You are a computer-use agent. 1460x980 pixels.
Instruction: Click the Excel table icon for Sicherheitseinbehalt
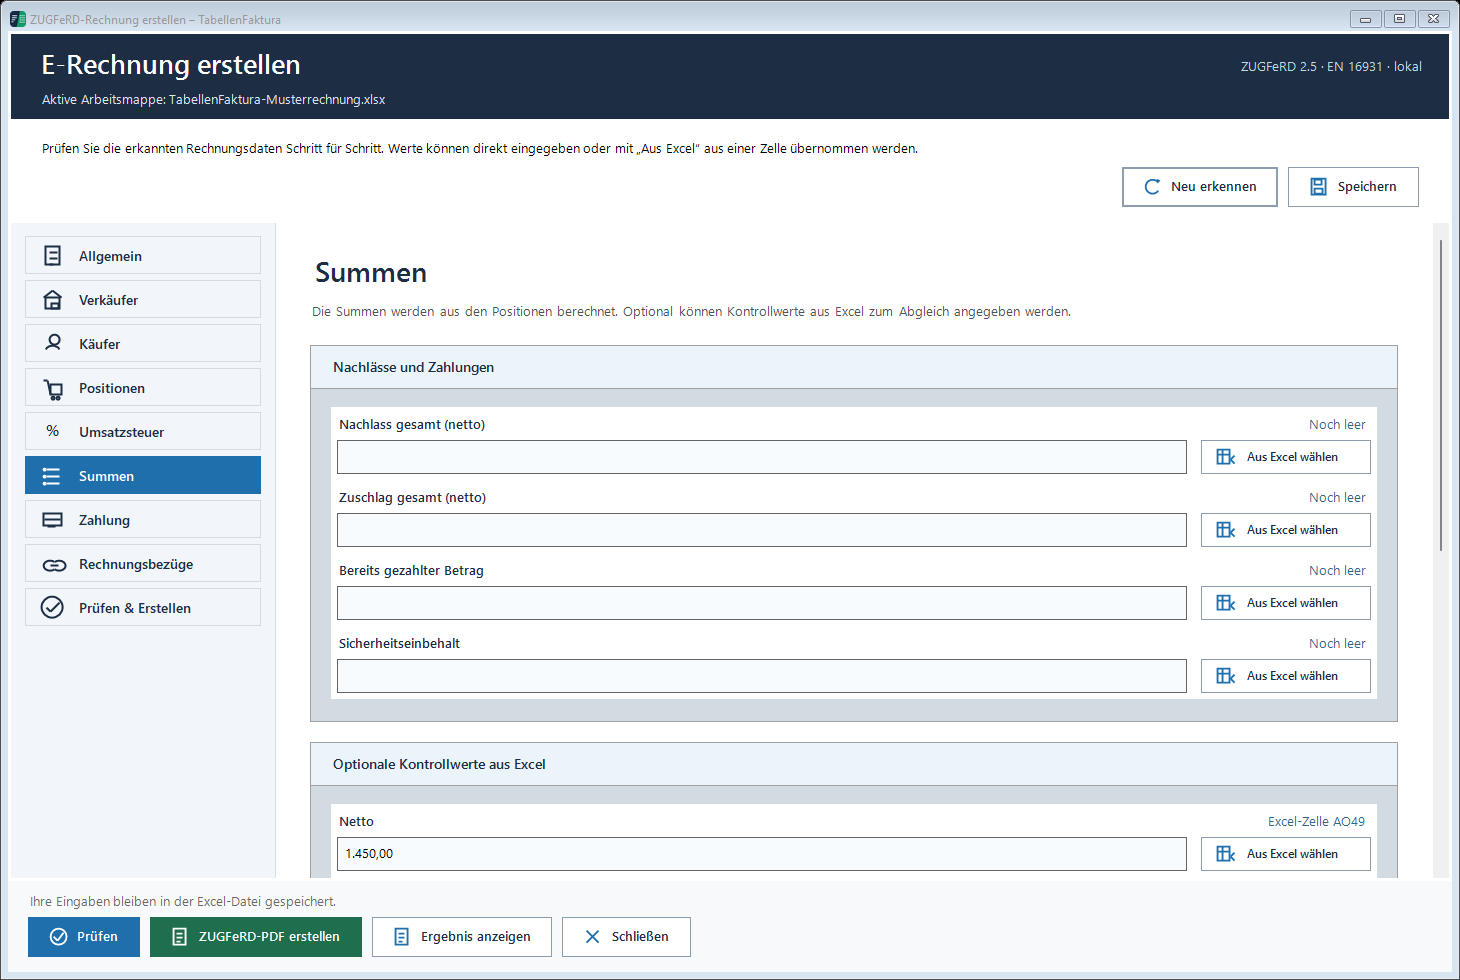click(1225, 676)
